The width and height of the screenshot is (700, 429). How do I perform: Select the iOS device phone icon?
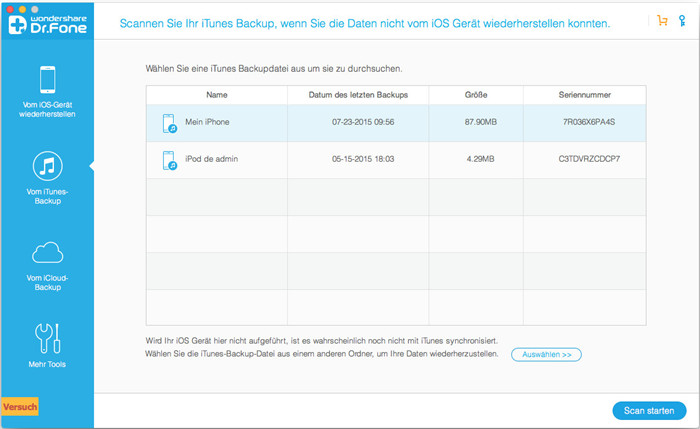pos(47,79)
